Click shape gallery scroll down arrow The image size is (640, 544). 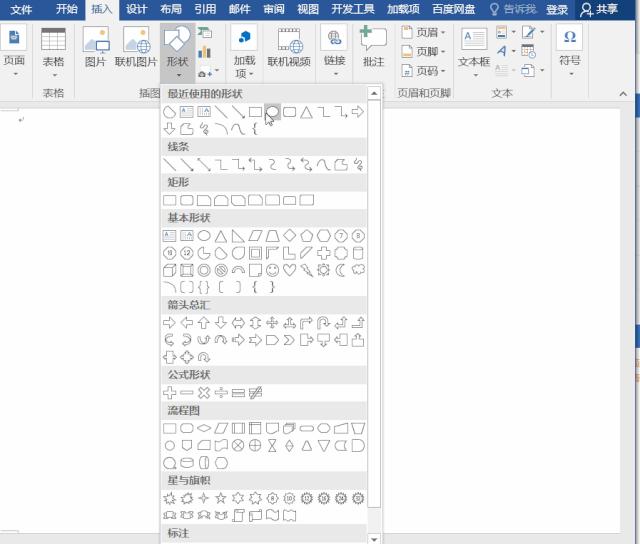coord(374,539)
